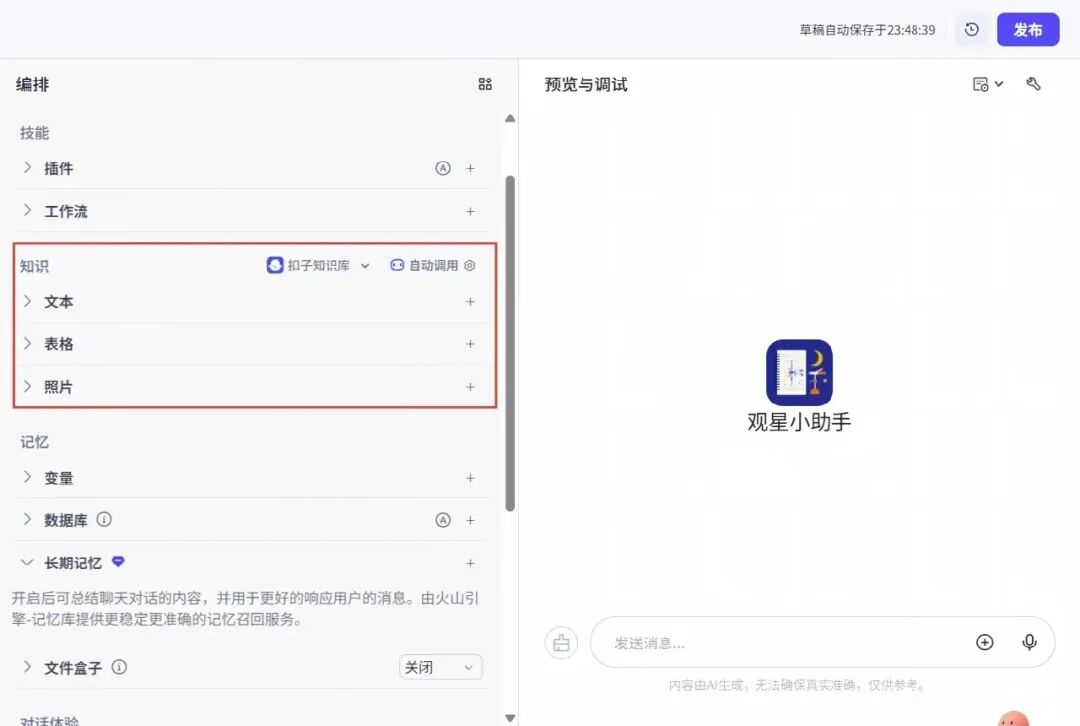Click the 编排 panel scrollbar thumb
Screen dimensions: 1080x726
click(510, 343)
